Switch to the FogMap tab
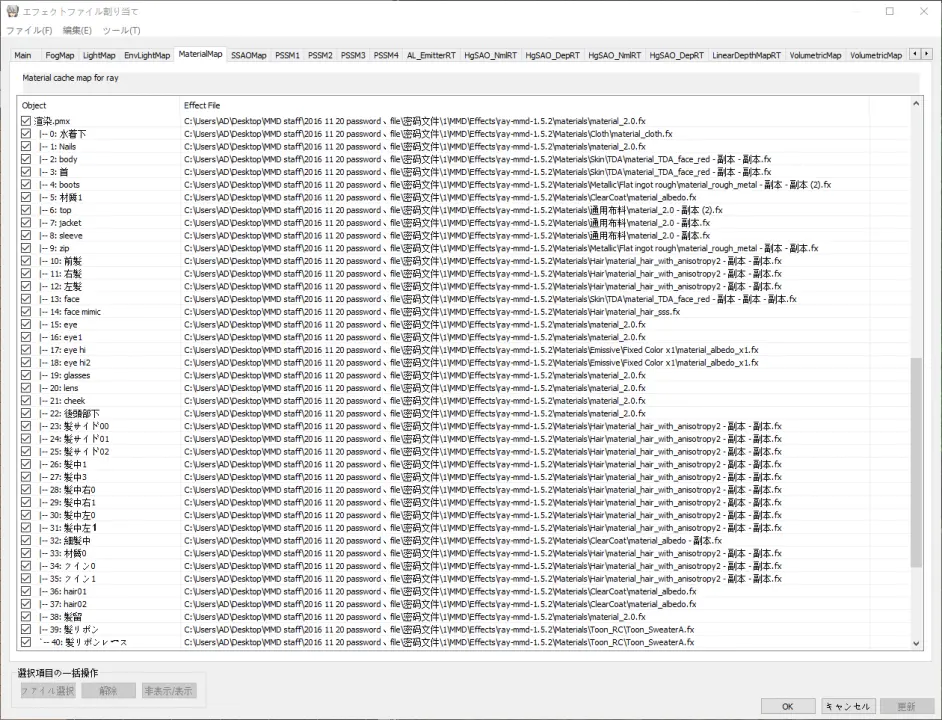942x720 pixels. 59,55
